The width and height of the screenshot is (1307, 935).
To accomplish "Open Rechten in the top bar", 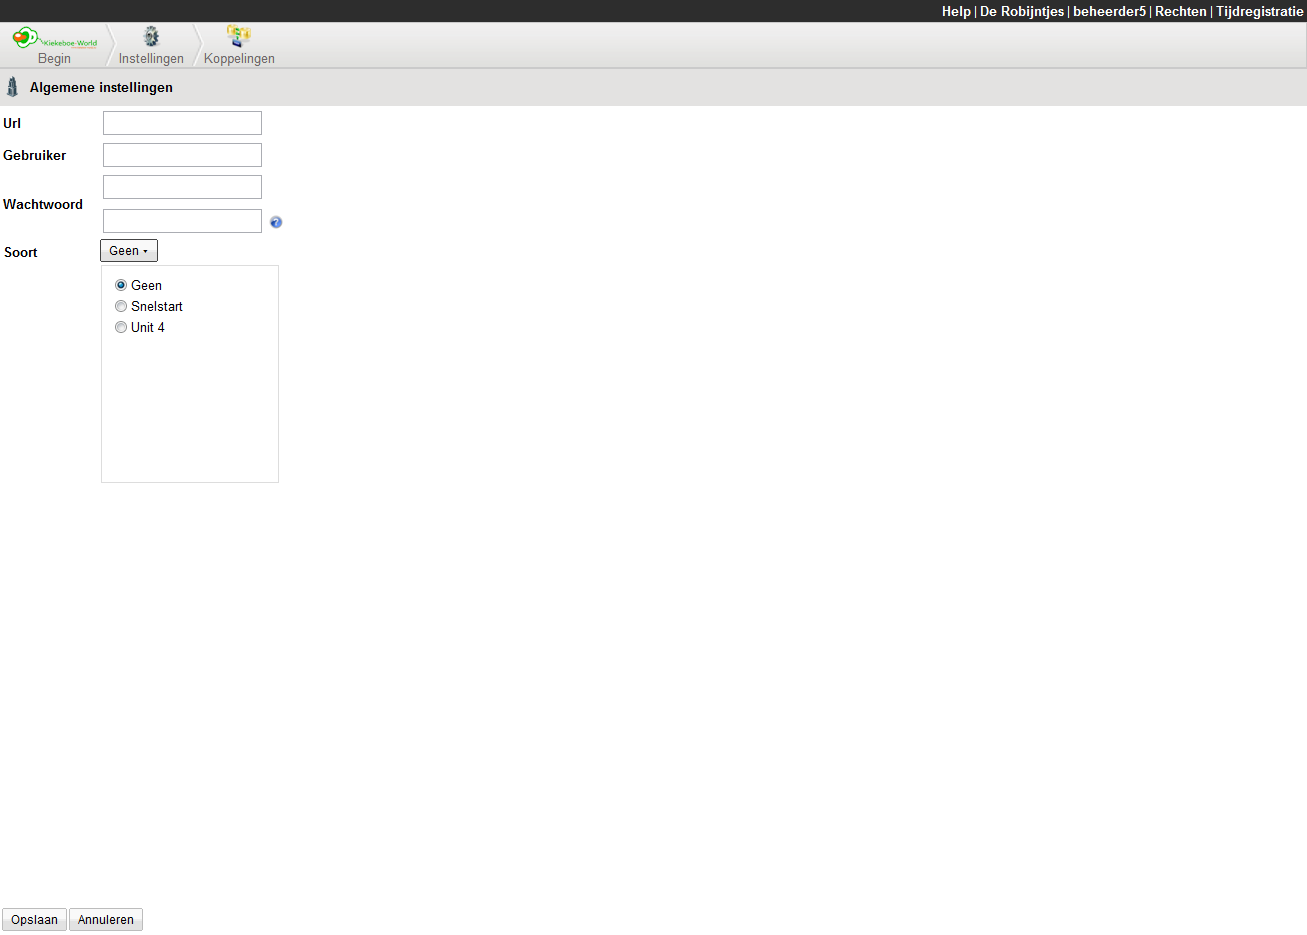I will click(x=1180, y=11).
